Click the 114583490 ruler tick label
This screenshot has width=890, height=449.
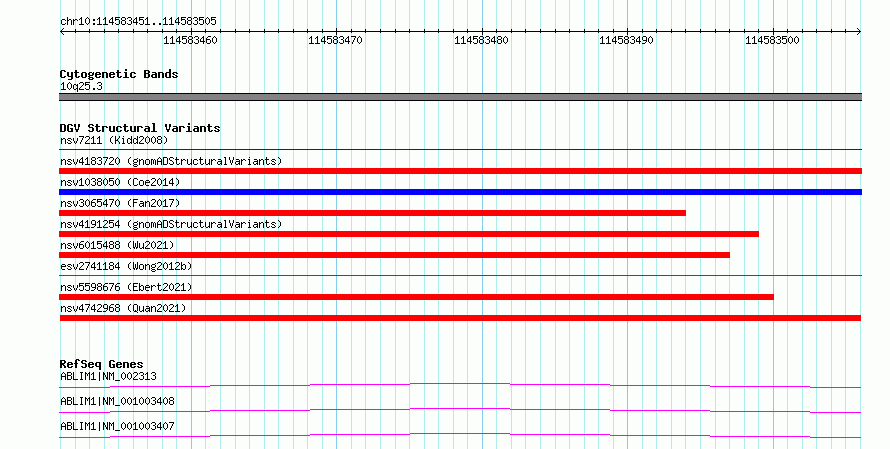[x=626, y=40]
